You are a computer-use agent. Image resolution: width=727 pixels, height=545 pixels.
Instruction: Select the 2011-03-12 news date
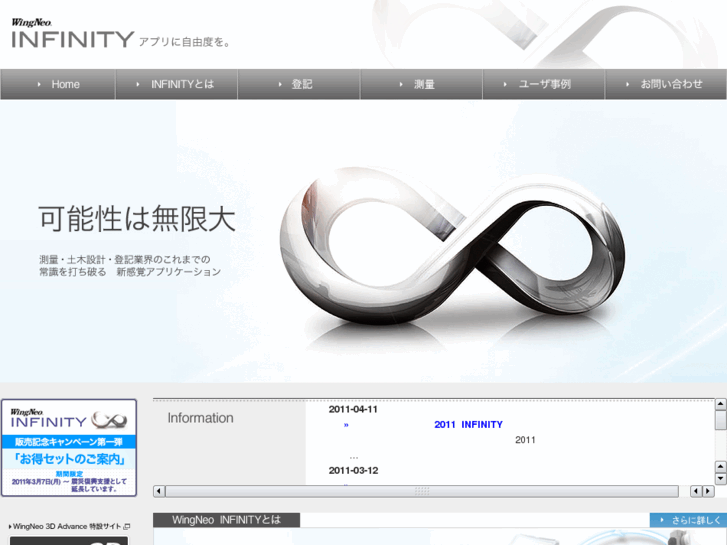coord(353,471)
